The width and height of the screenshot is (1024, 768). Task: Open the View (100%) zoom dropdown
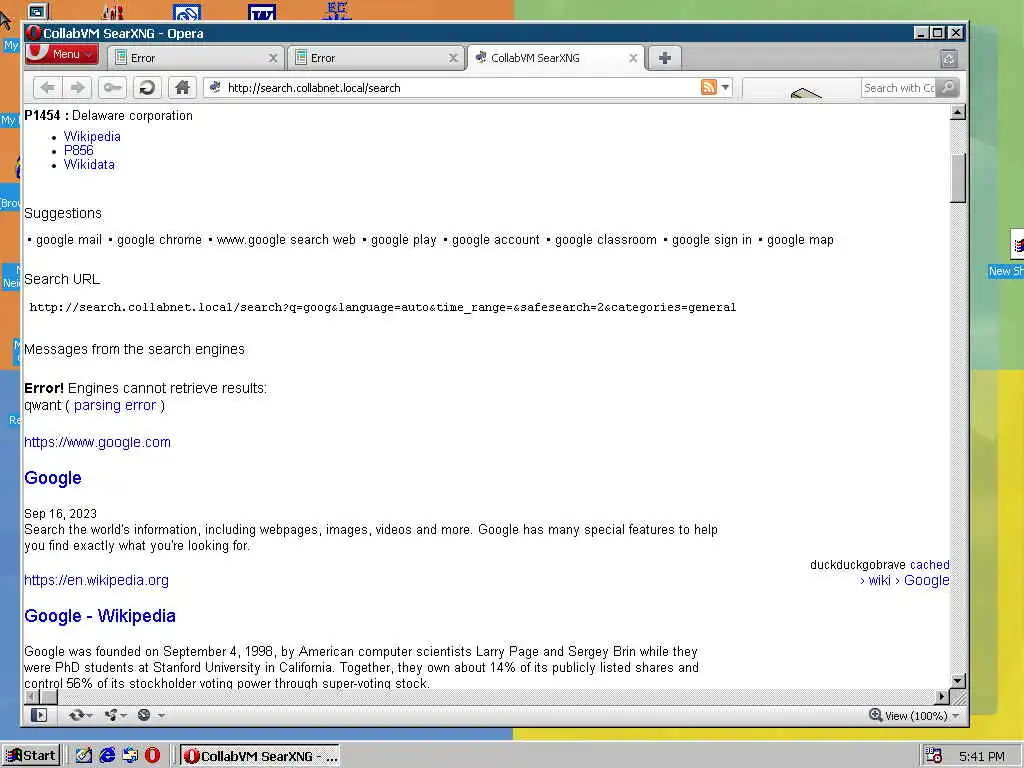tap(914, 716)
